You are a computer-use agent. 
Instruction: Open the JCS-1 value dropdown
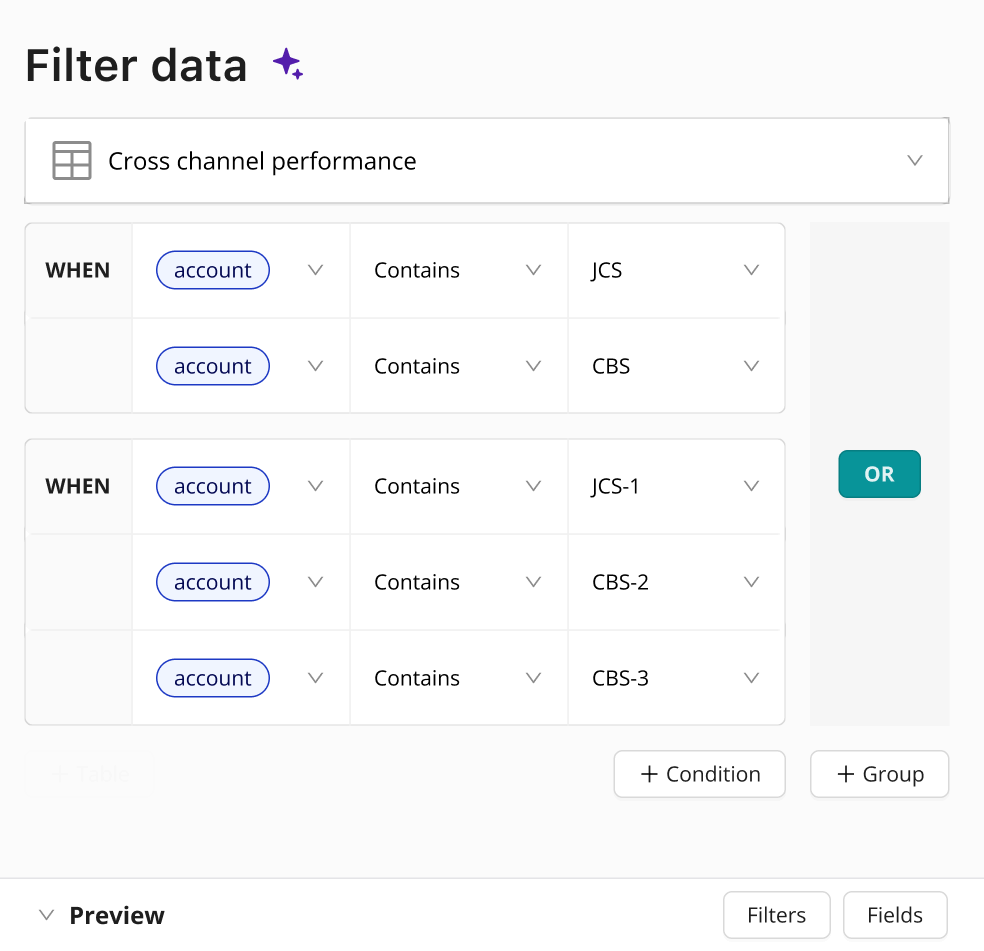[752, 486]
